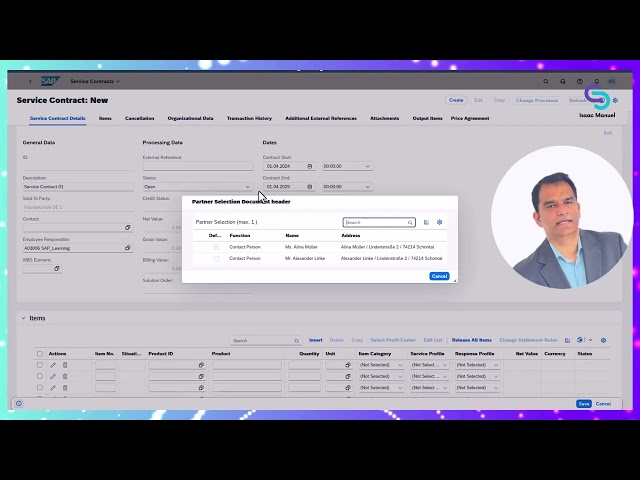
Task: Open value help for WBS Element field
Action: coord(57,268)
